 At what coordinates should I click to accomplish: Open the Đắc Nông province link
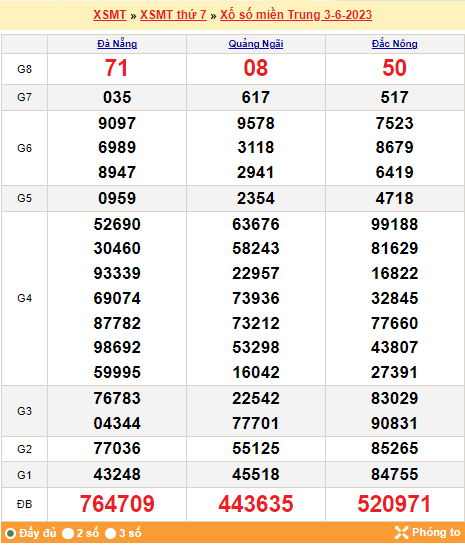[x=394, y=44]
